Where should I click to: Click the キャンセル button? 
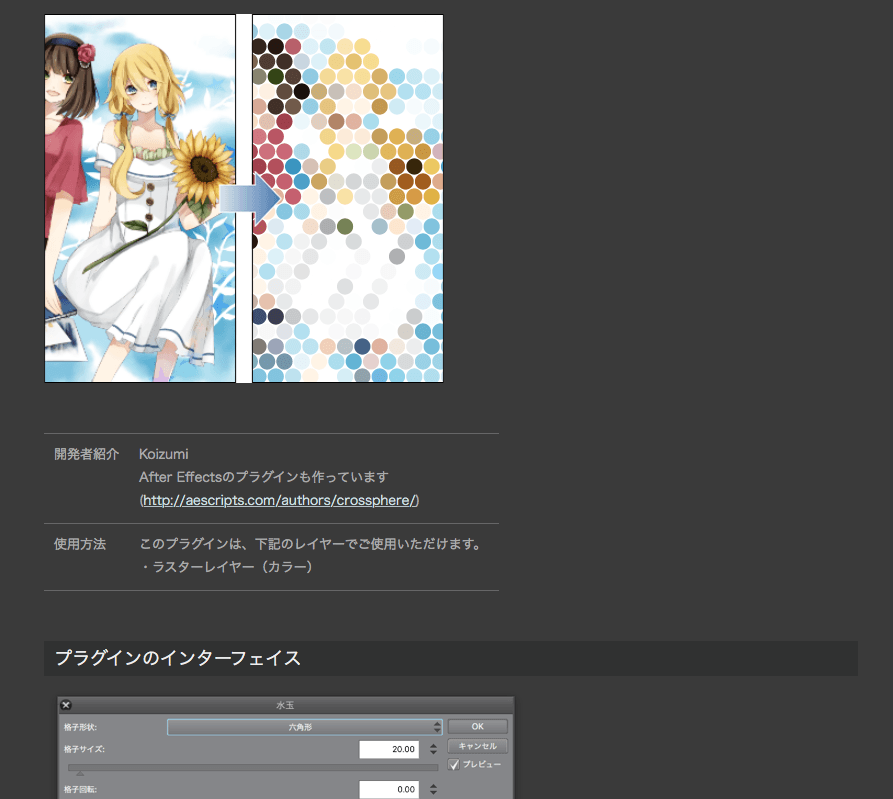477,746
